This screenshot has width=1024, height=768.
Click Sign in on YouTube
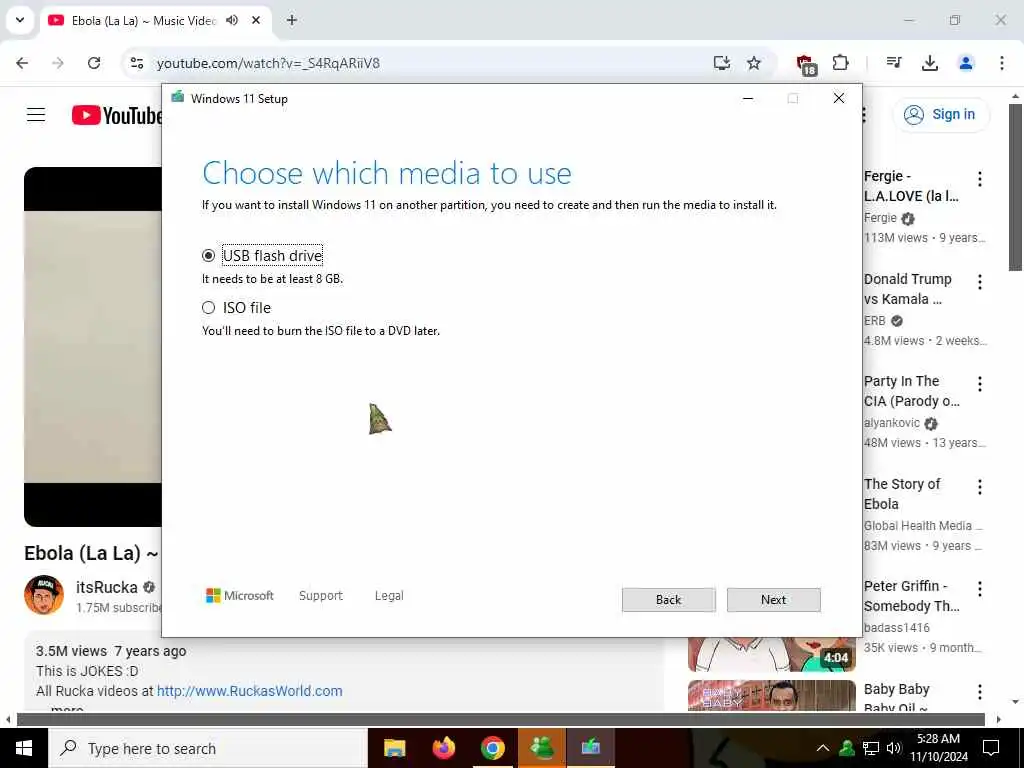pos(941,114)
